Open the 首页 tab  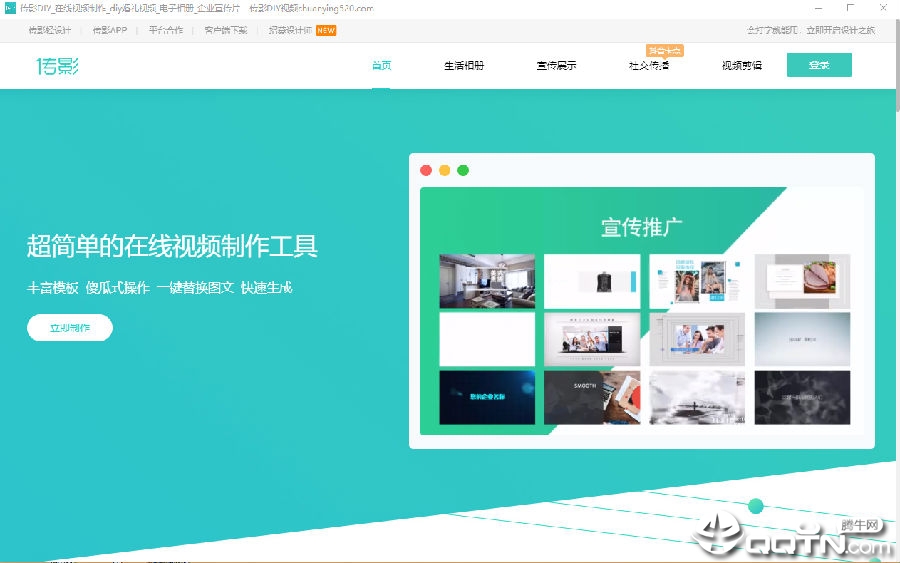click(382, 65)
